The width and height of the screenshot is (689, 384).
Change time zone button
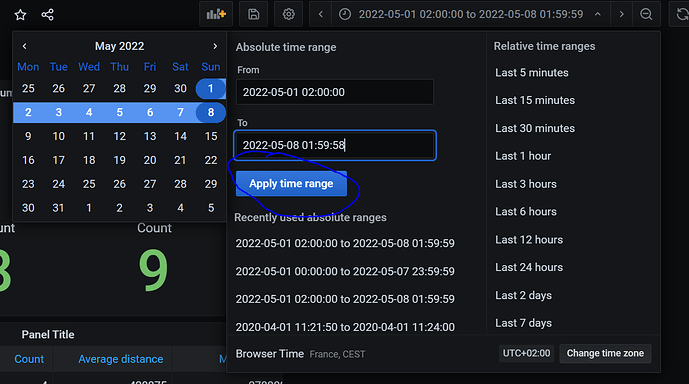pos(605,353)
